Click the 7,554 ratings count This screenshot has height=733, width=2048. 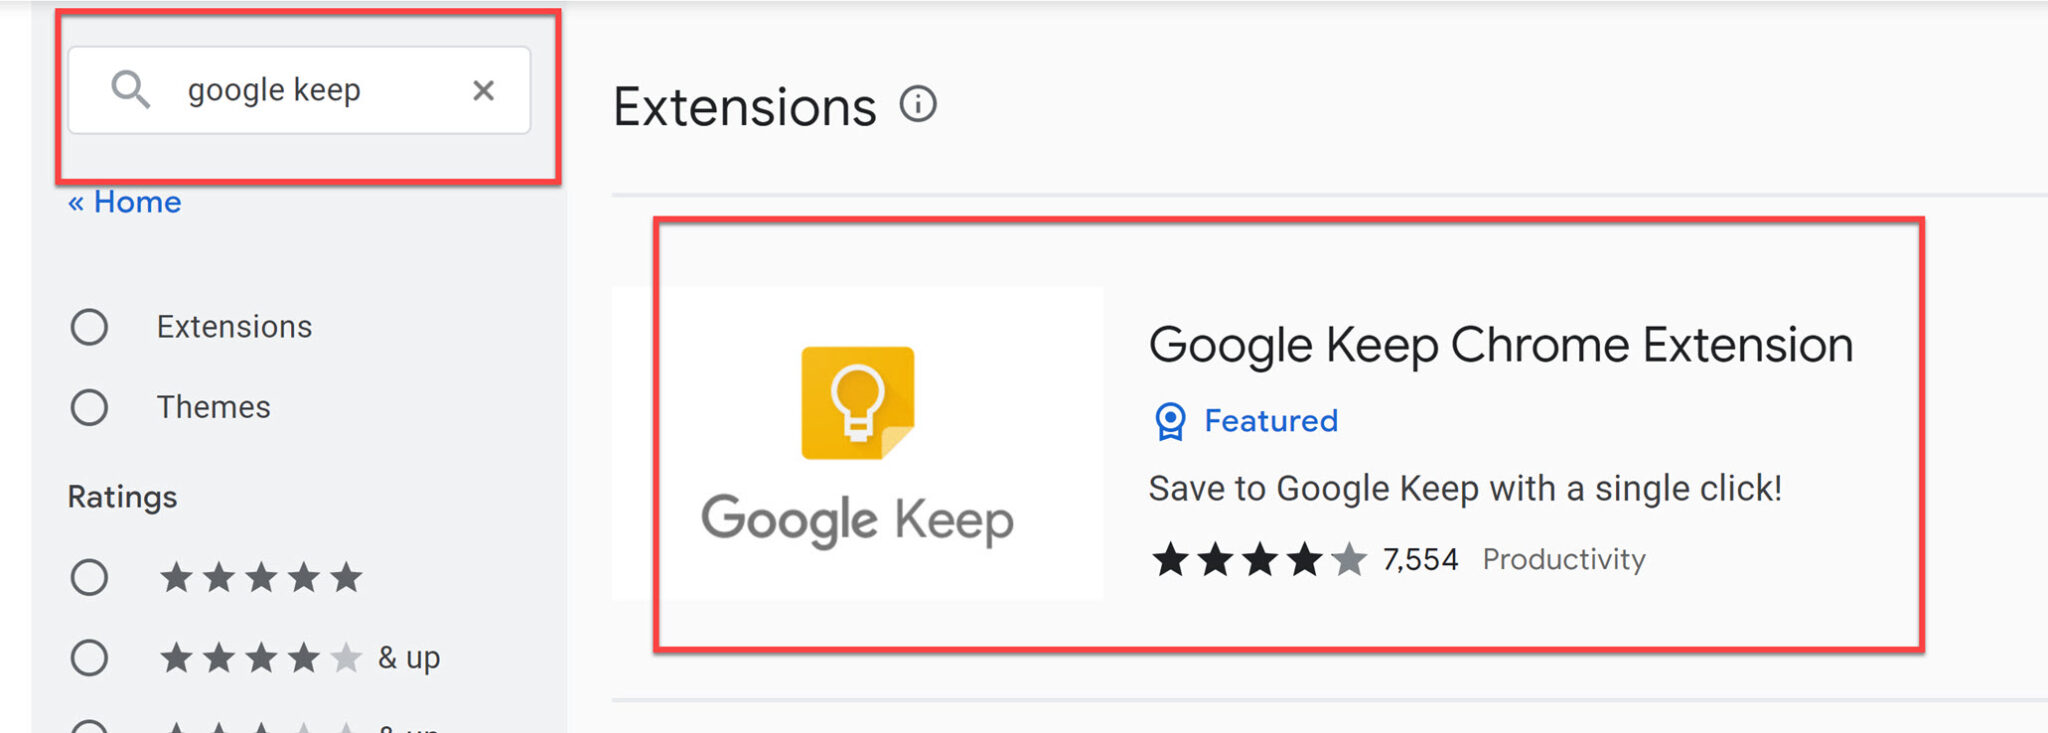[1420, 559]
